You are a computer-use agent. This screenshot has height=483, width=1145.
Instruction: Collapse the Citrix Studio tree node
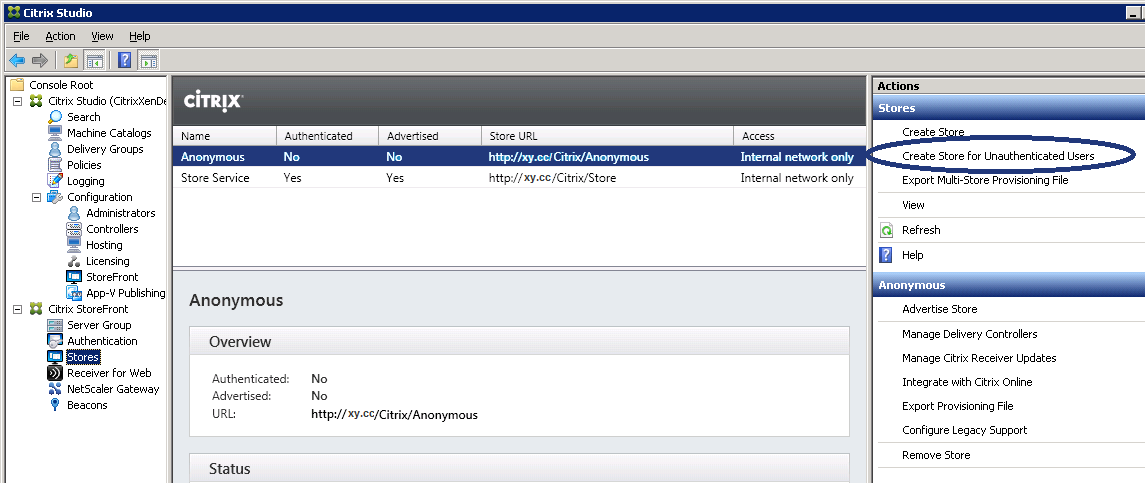18,101
